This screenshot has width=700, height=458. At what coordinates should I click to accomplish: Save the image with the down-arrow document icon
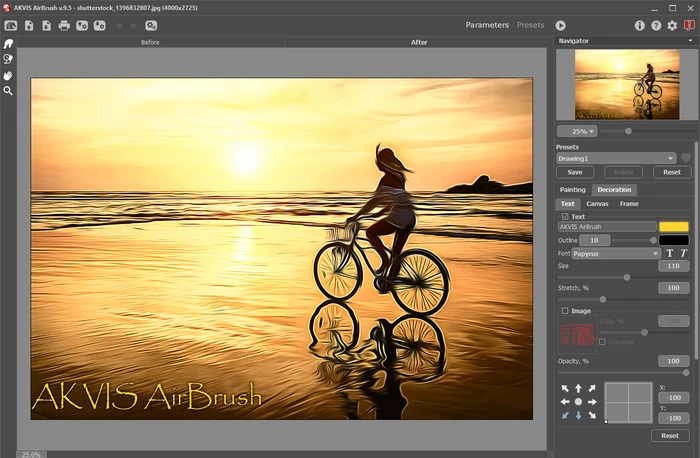pyautogui.click(x=46, y=25)
